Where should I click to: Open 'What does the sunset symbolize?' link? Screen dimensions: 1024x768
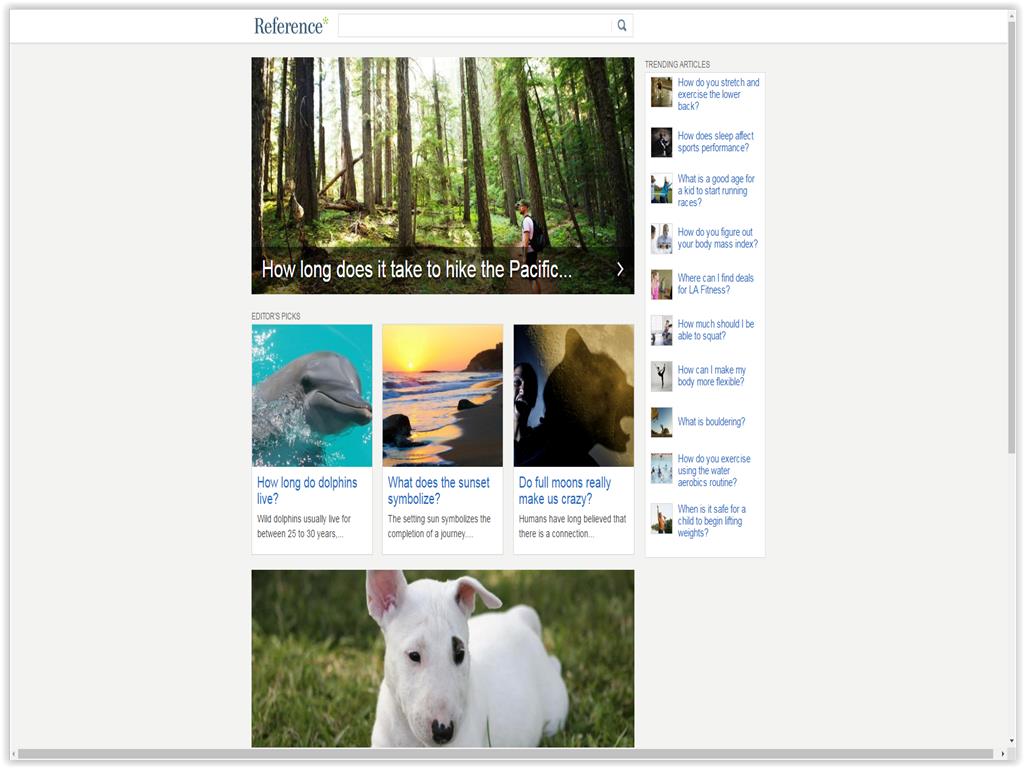coord(438,490)
